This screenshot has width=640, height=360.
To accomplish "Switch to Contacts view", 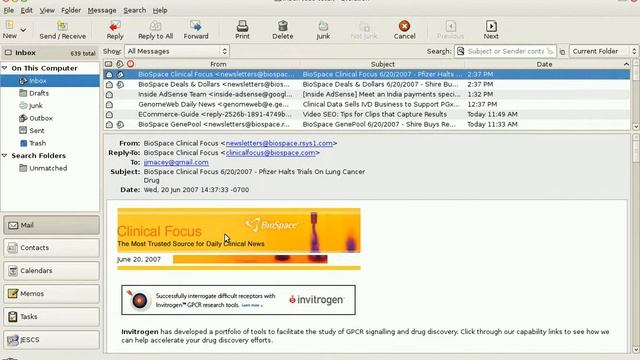I will (51, 248).
